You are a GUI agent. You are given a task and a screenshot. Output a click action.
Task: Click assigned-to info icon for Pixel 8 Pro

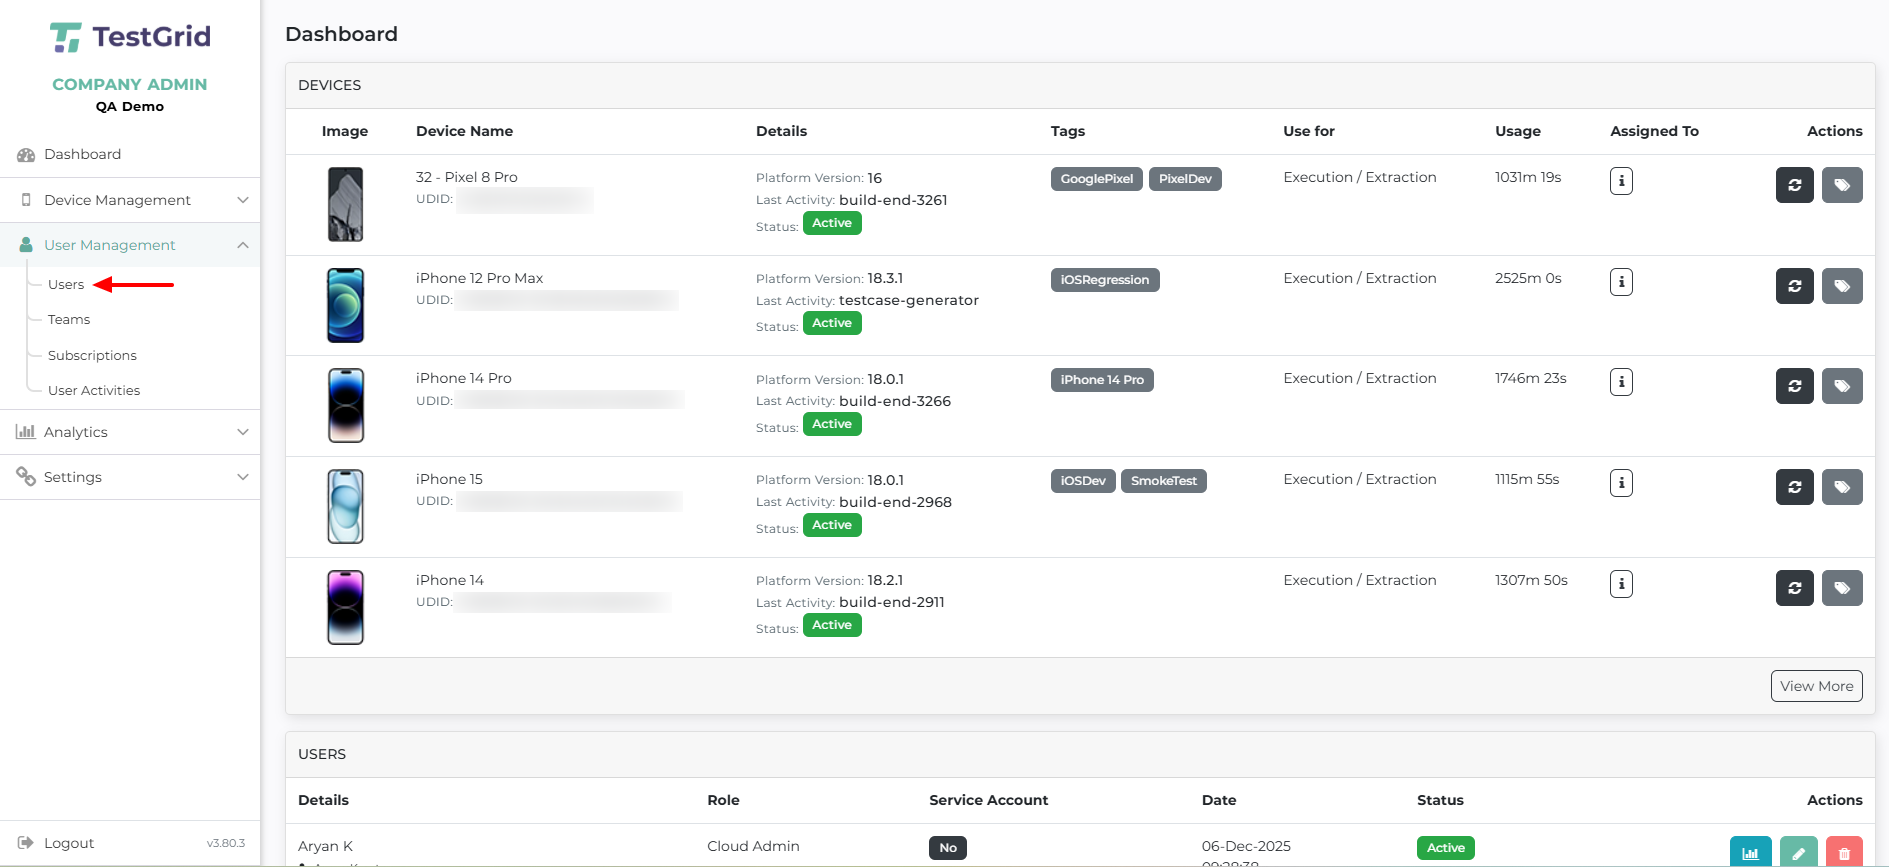click(1621, 181)
